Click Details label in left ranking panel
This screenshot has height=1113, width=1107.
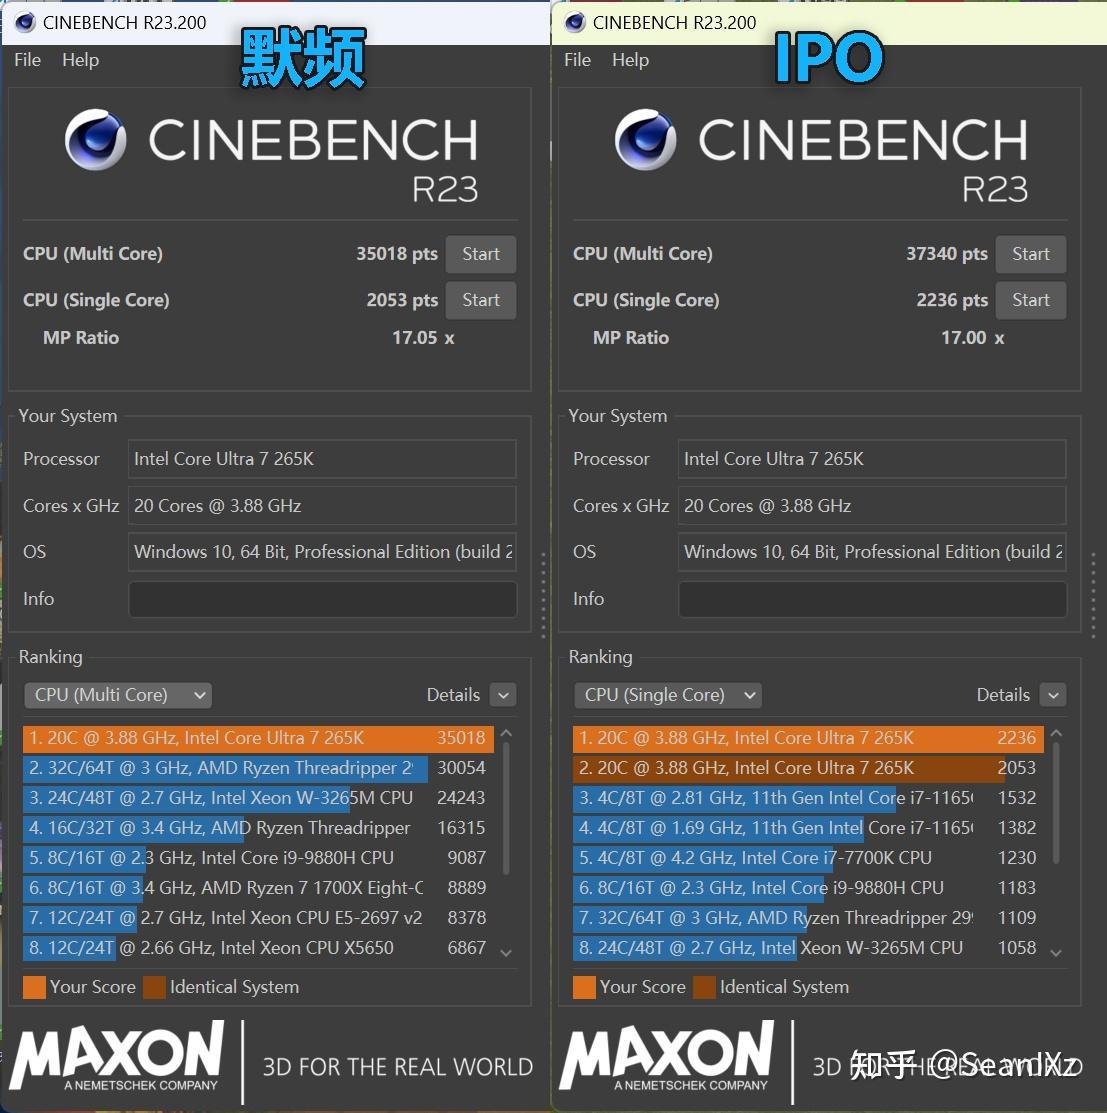[x=453, y=695]
